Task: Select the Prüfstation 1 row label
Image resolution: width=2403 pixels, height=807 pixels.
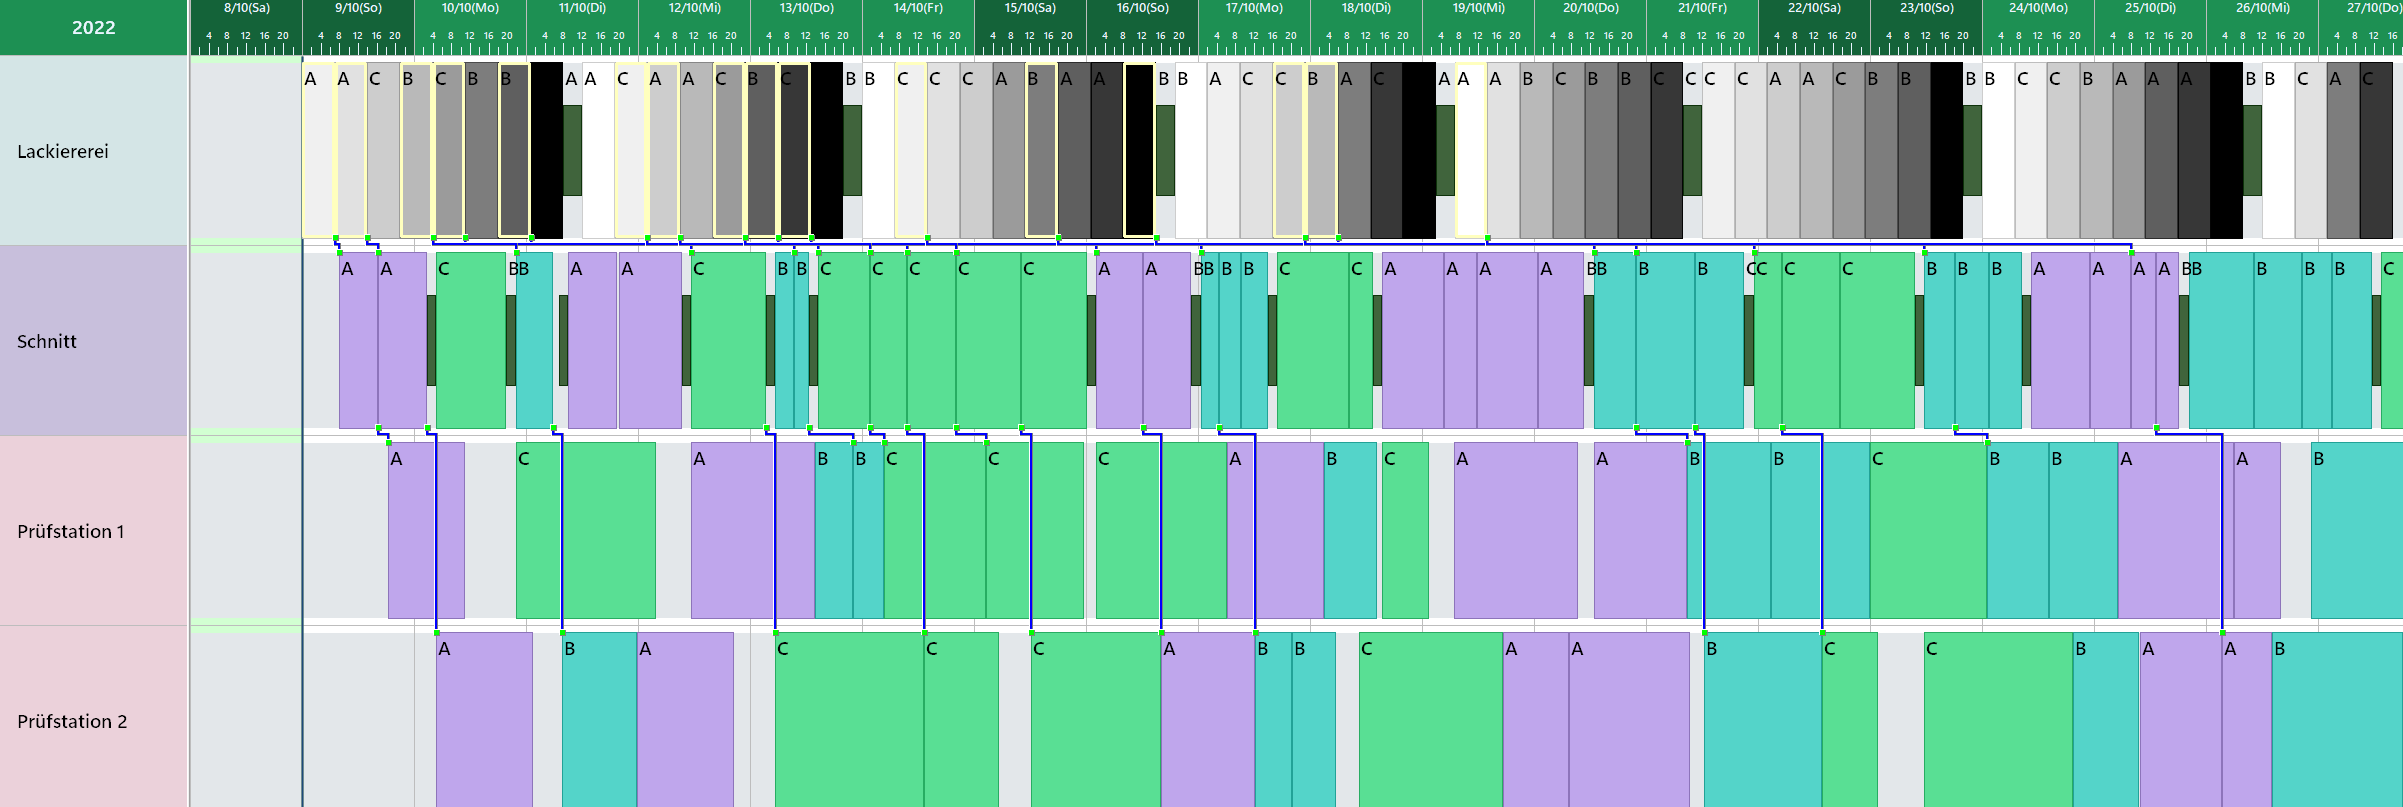Action: coord(70,531)
